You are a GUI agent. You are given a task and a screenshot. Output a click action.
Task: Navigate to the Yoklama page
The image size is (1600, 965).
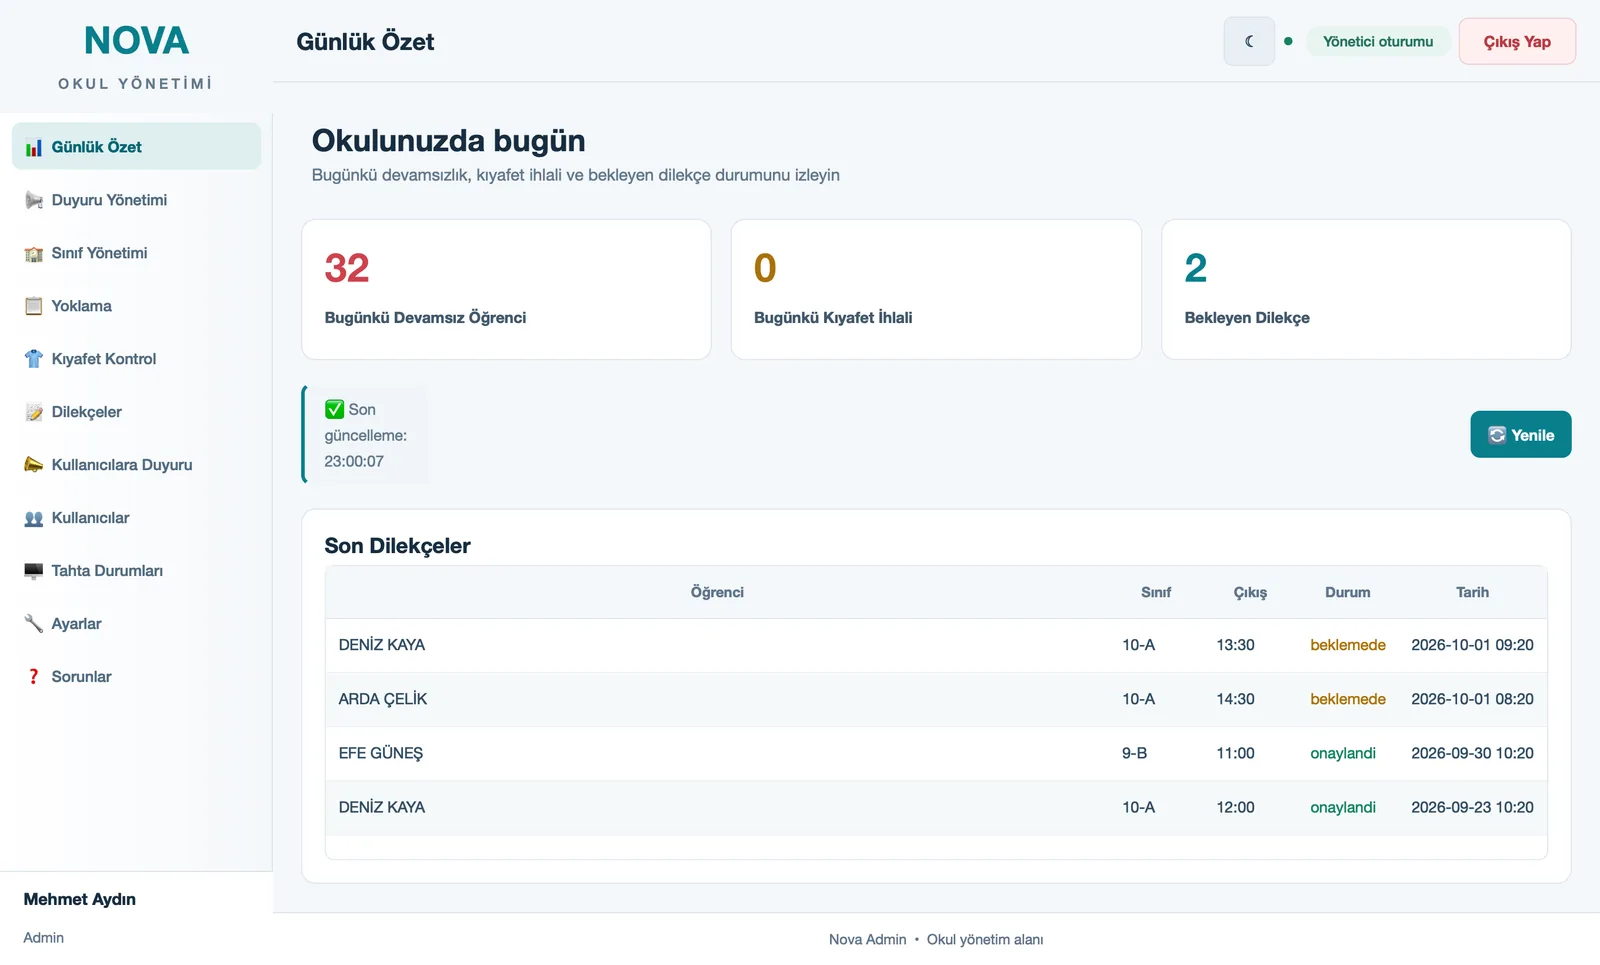[136, 306]
